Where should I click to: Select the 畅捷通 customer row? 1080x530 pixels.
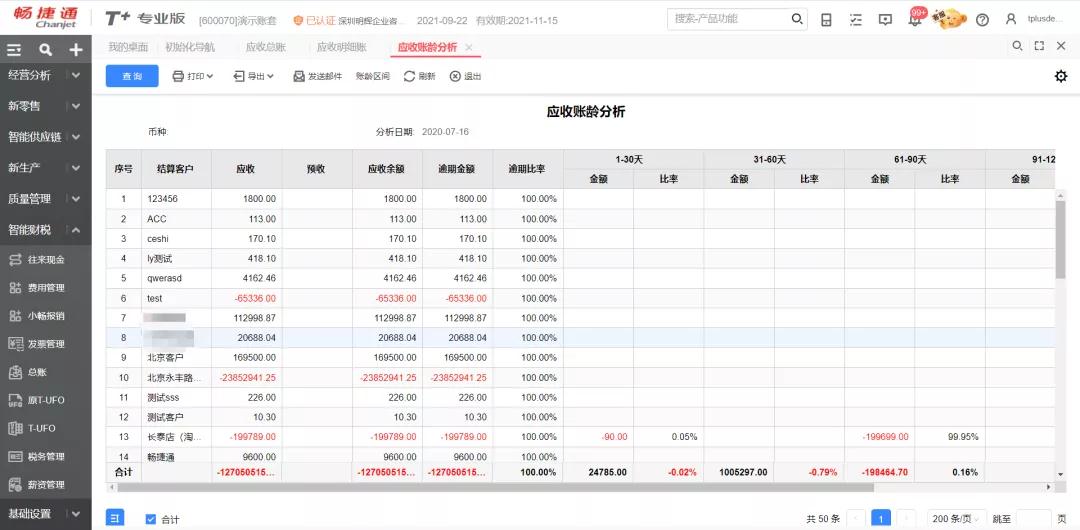(580, 456)
